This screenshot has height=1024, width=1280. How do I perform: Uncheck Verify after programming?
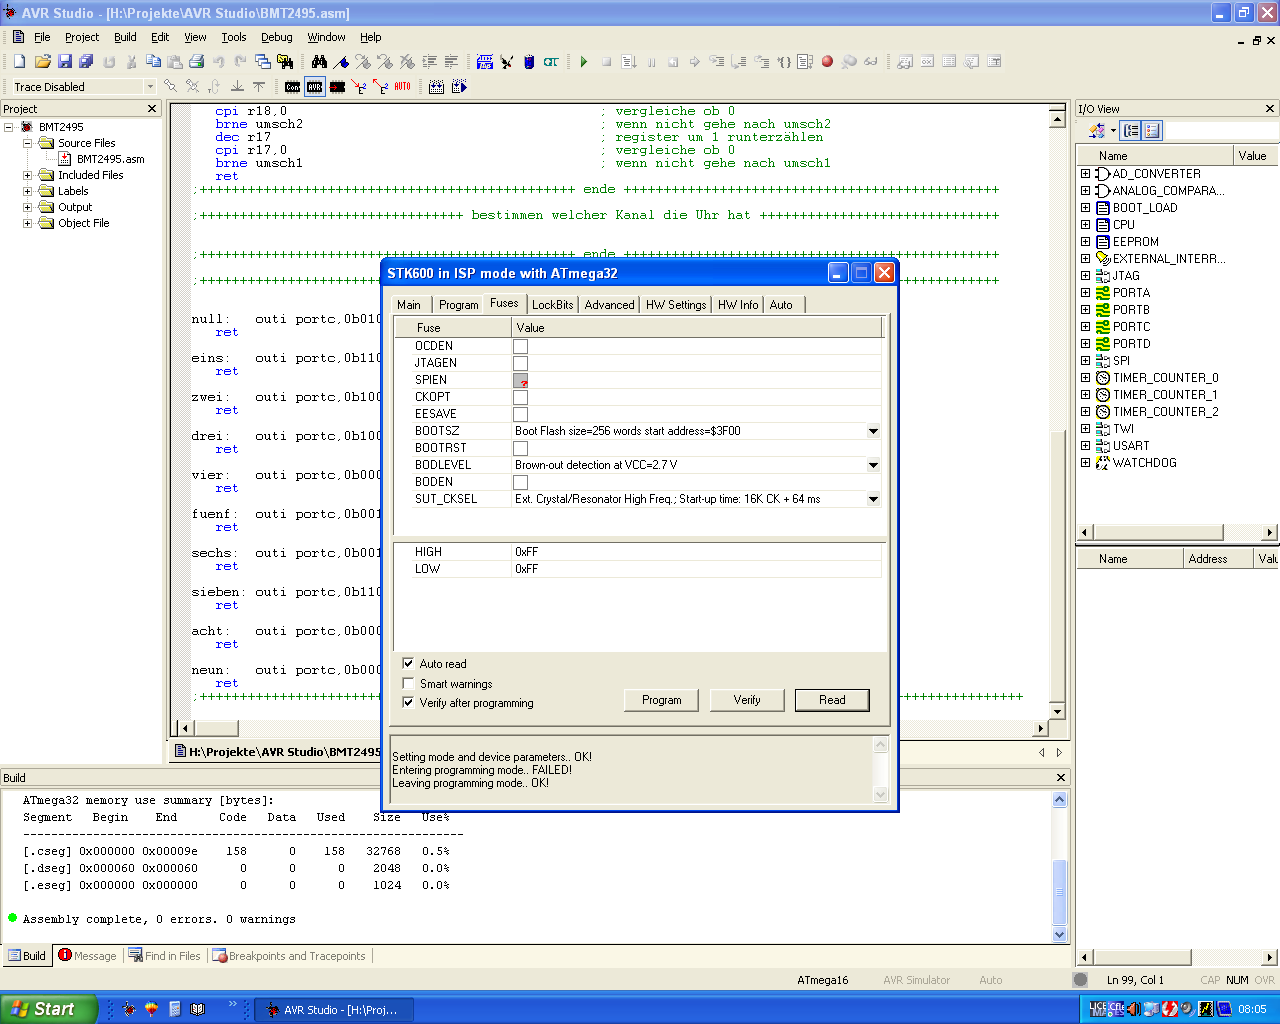[408, 702]
